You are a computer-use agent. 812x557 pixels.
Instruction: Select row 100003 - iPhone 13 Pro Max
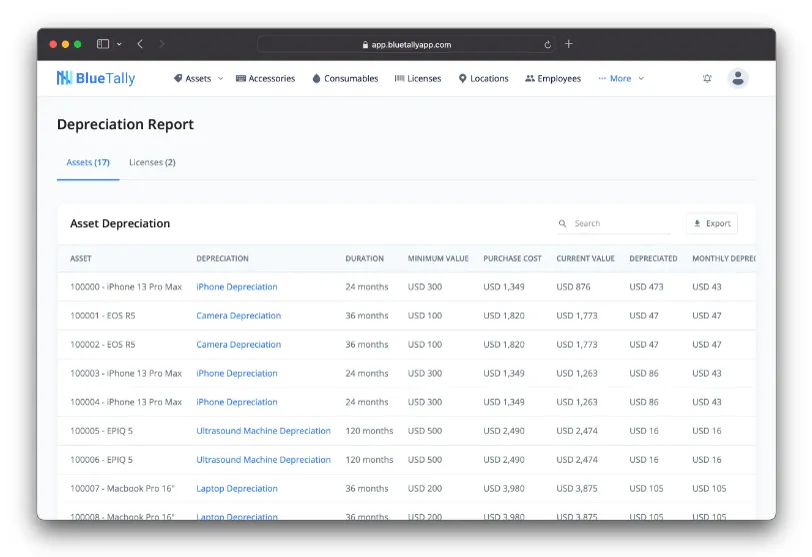coord(407,373)
